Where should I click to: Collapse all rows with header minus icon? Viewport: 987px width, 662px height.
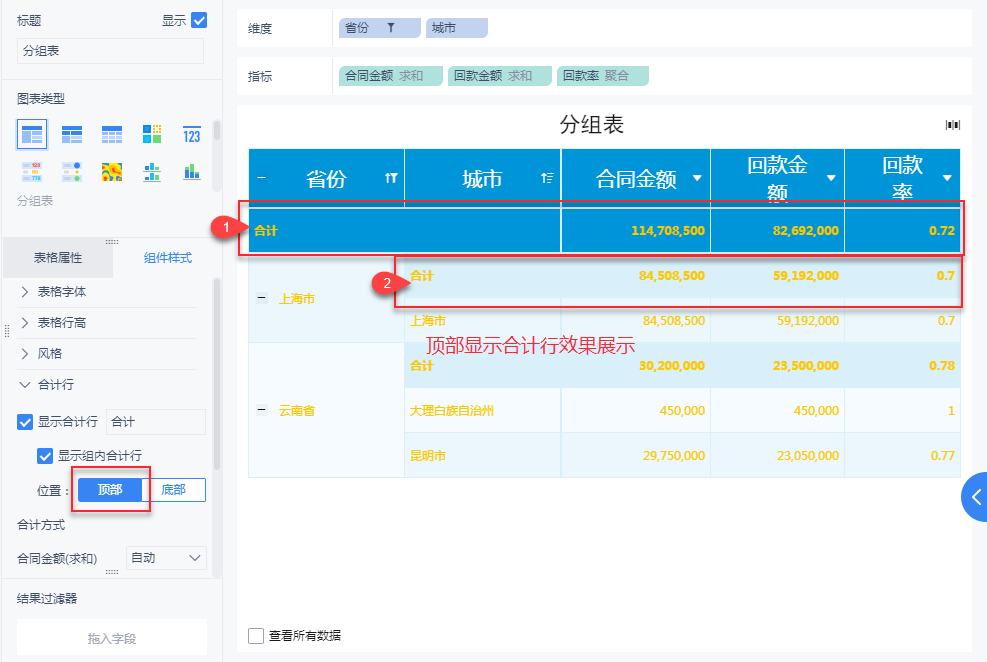[x=262, y=178]
